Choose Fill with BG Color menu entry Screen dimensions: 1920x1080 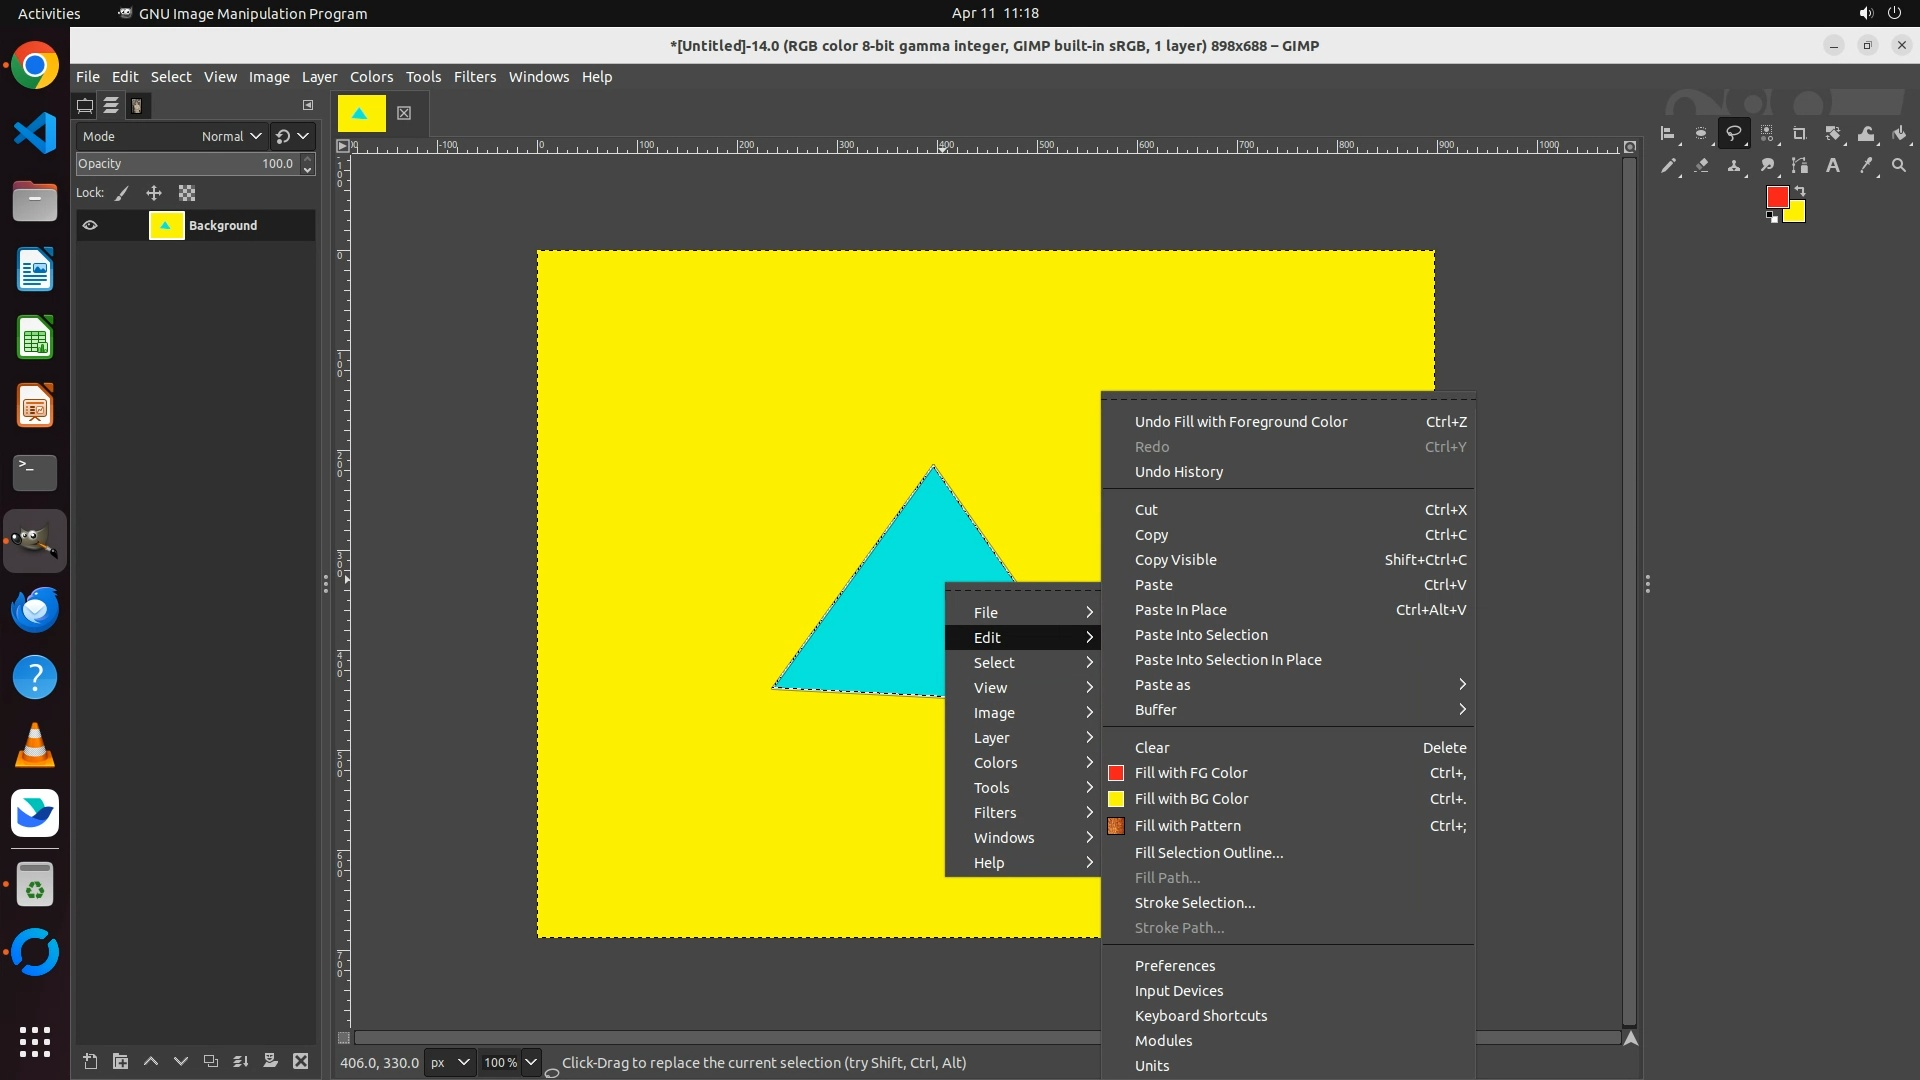pos(1191,799)
